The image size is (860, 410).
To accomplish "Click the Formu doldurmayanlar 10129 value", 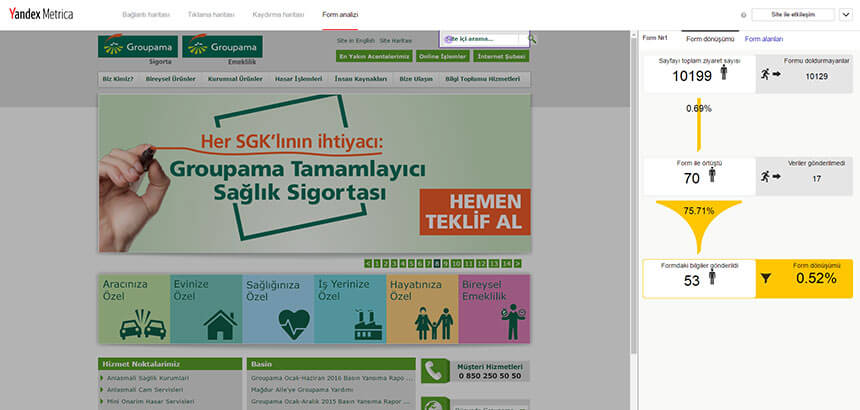I will tap(817, 76).
